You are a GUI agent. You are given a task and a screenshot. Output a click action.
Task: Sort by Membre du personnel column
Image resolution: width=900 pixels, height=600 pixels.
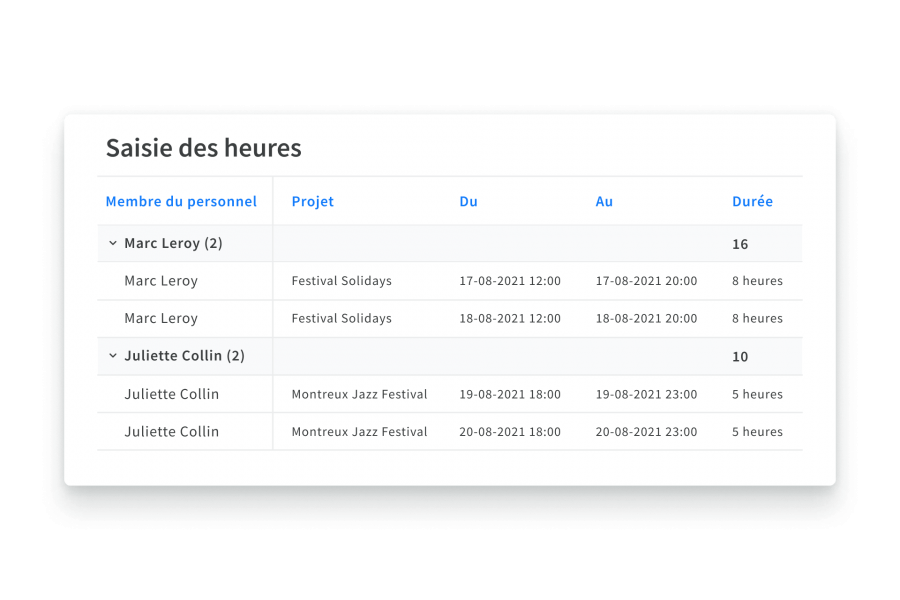[x=182, y=201]
